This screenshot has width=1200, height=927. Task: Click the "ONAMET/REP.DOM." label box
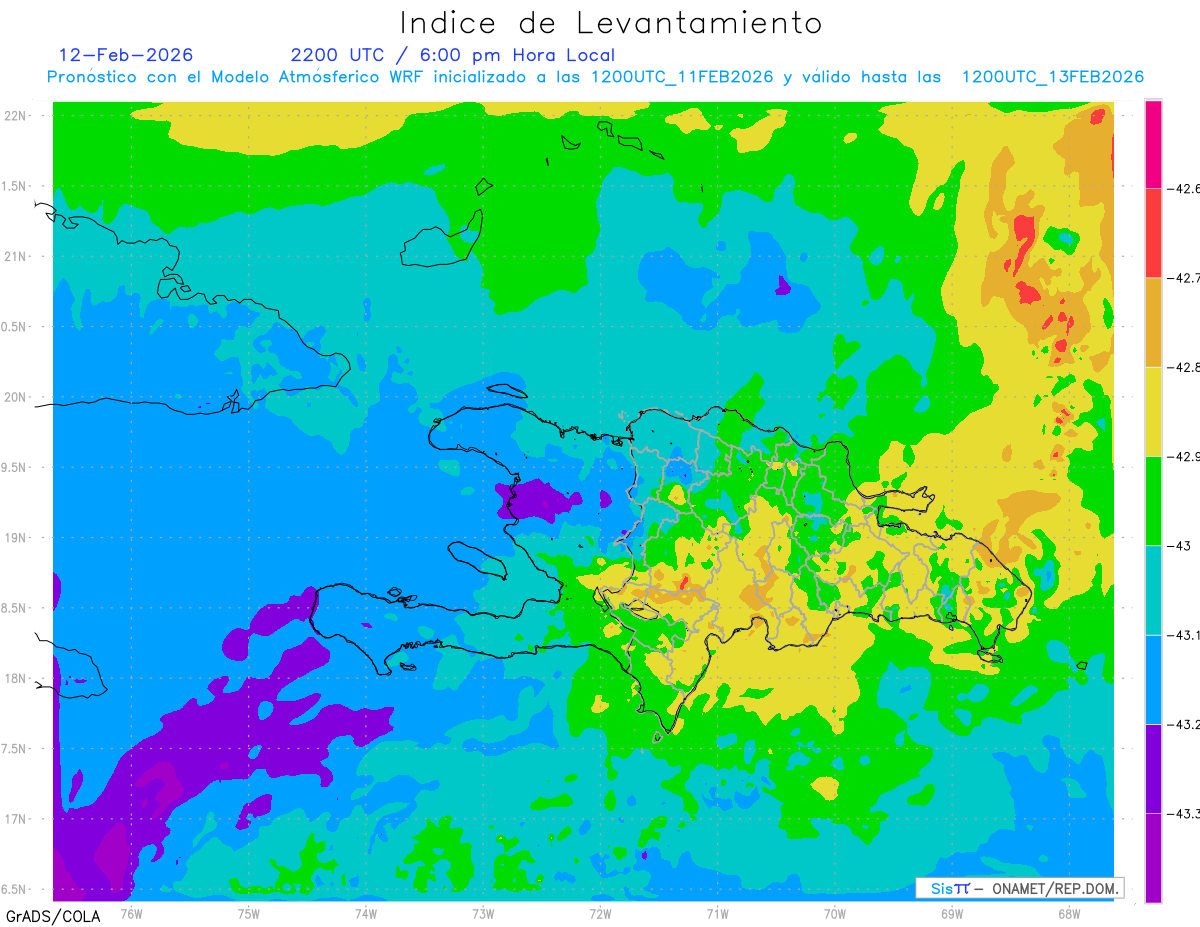pyautogui.click(x=1019, y=888)
